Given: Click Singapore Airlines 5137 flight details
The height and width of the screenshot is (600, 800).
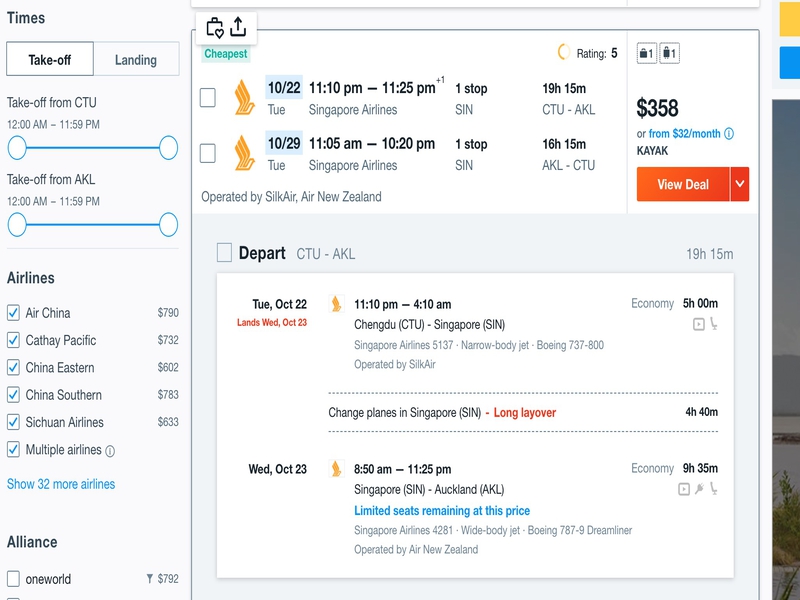Looking at the screenshot, I should [x=479, y=345].
